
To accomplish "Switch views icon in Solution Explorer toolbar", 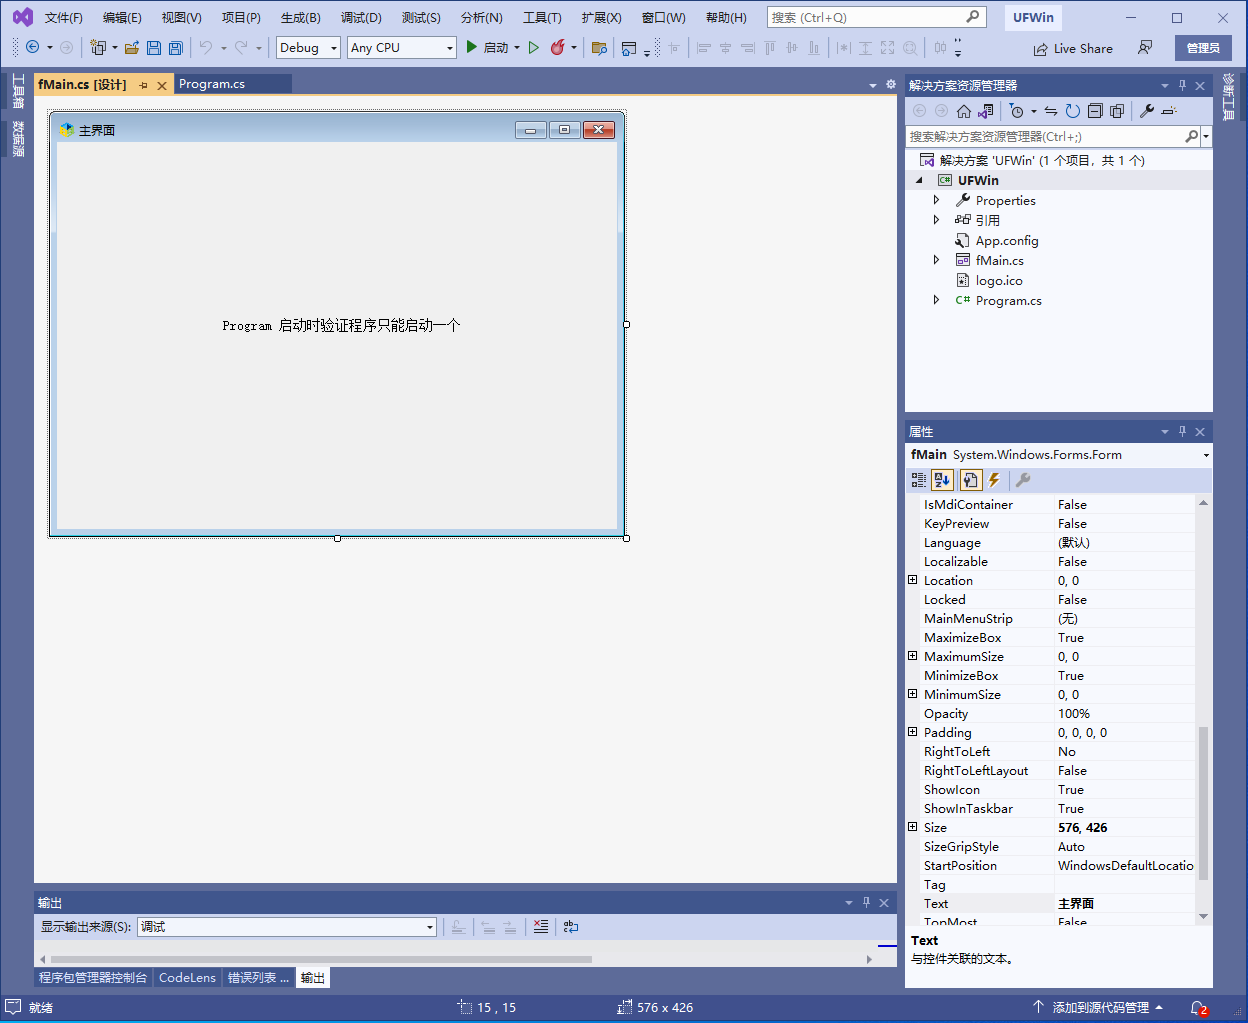I will pyautogui.click(x=986, y=111).
